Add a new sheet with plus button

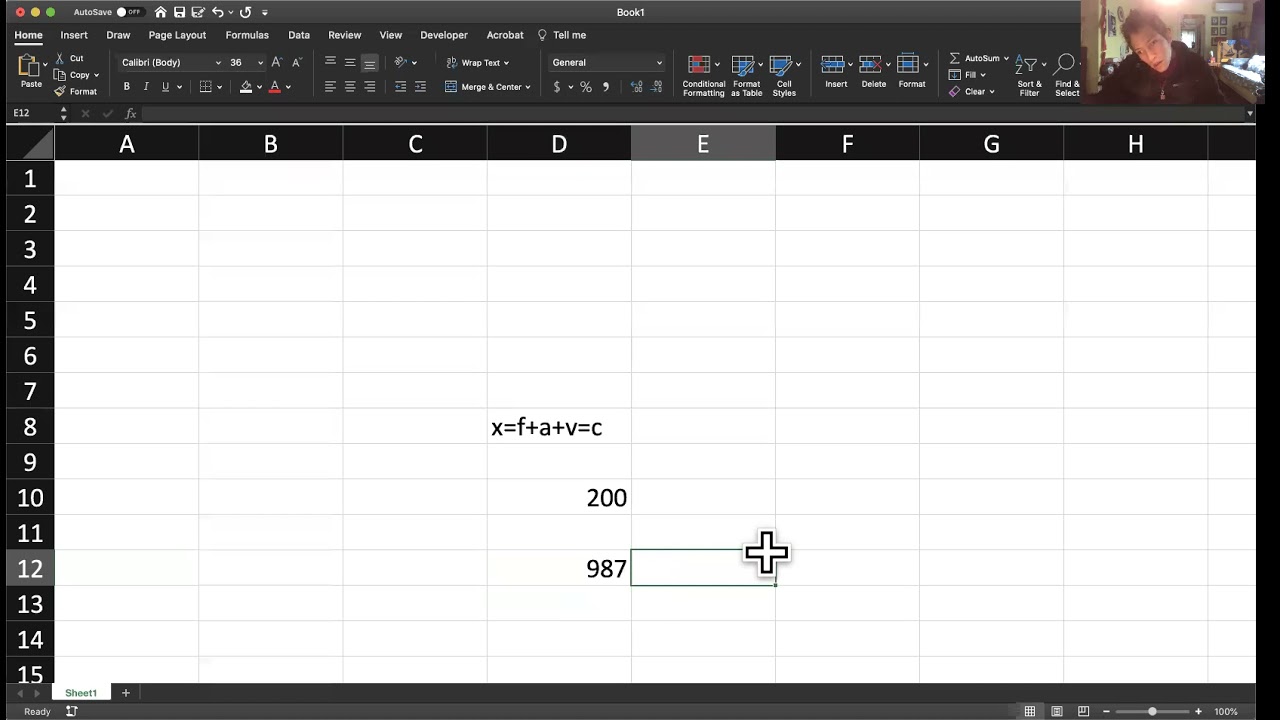pyautogui.click(x=126, y=693)
